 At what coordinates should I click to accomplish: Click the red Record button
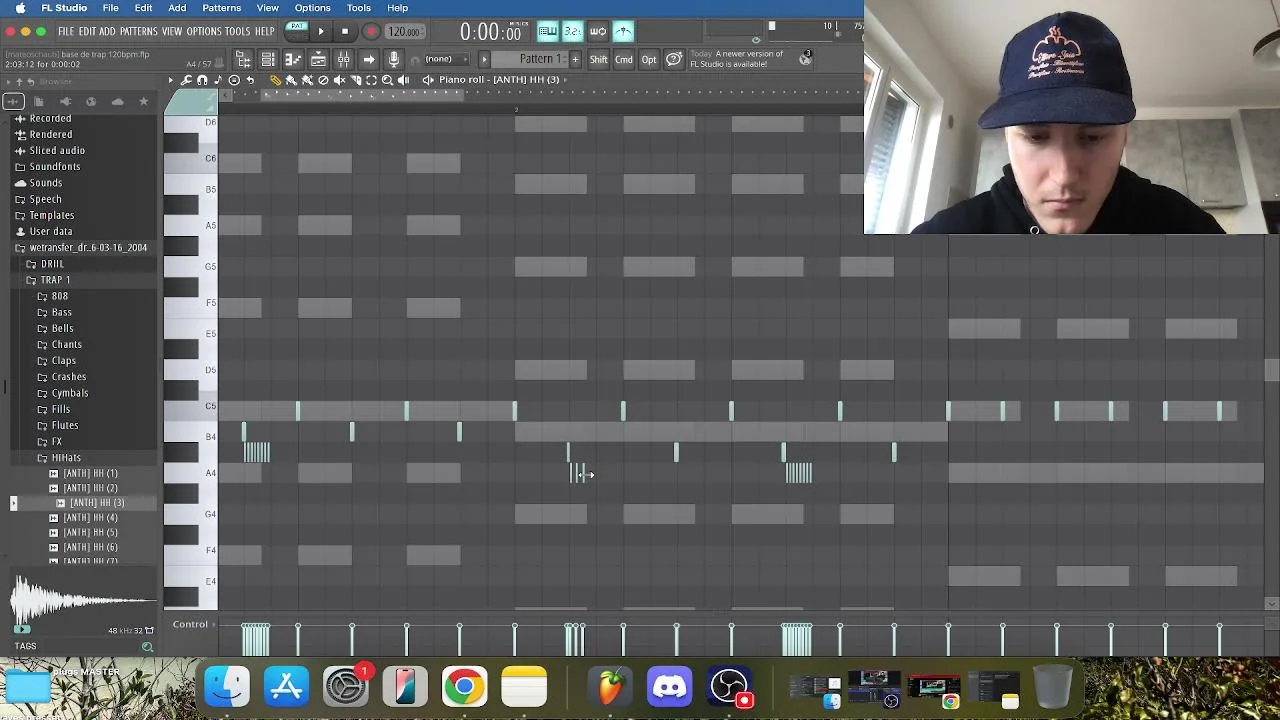pos(371,32)
